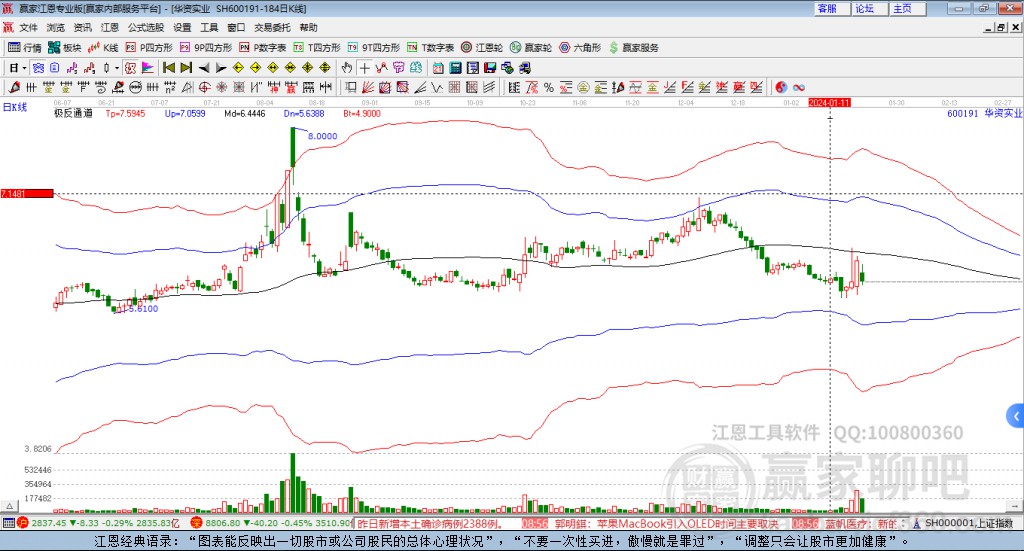Click the floppy disk save icon
This screenshot has width=1024, height=551.
[x=490, y=68]
